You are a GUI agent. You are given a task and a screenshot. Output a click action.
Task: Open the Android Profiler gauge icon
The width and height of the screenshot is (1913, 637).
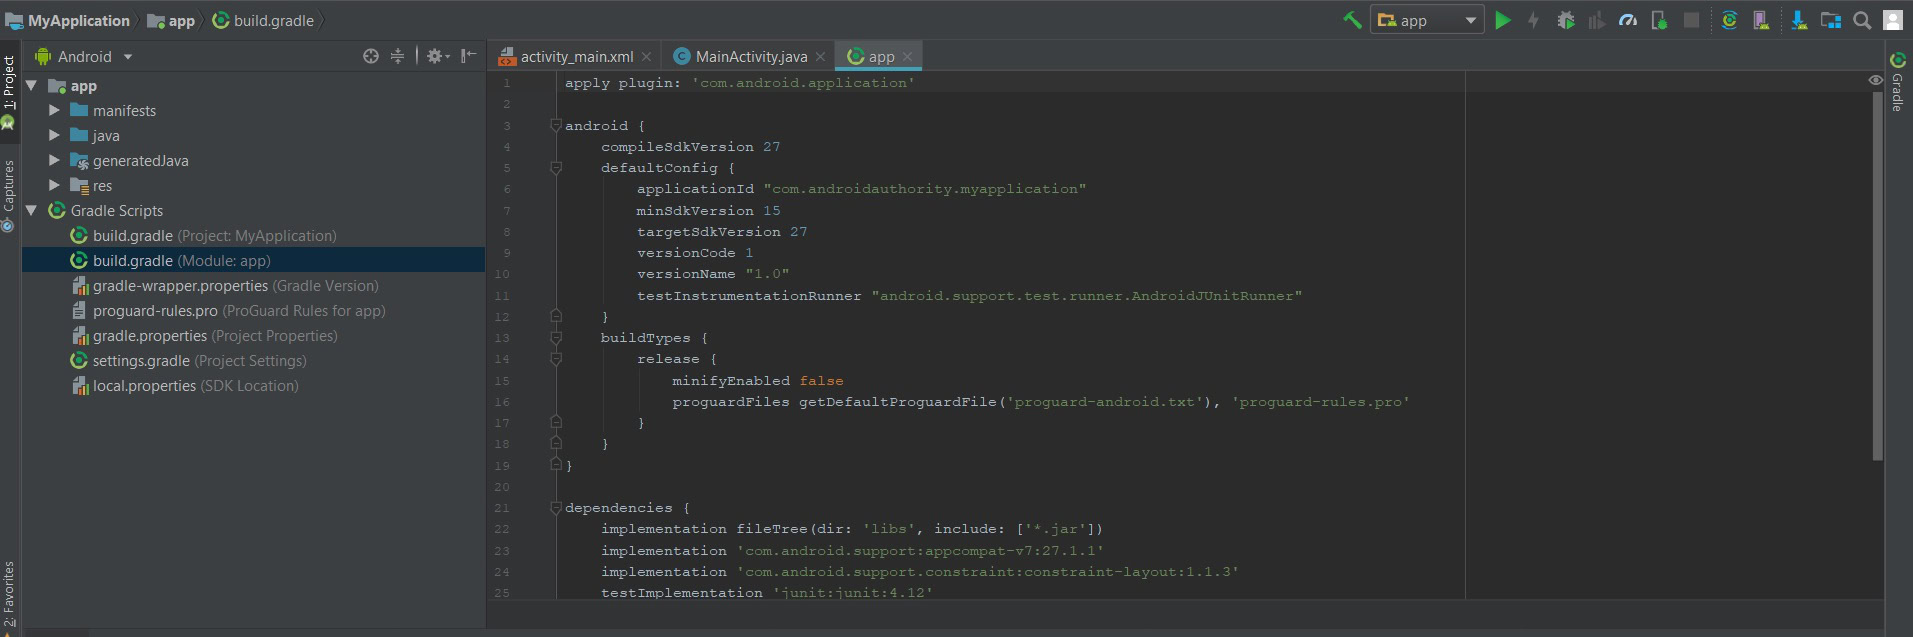click(x=1628, y=20)
